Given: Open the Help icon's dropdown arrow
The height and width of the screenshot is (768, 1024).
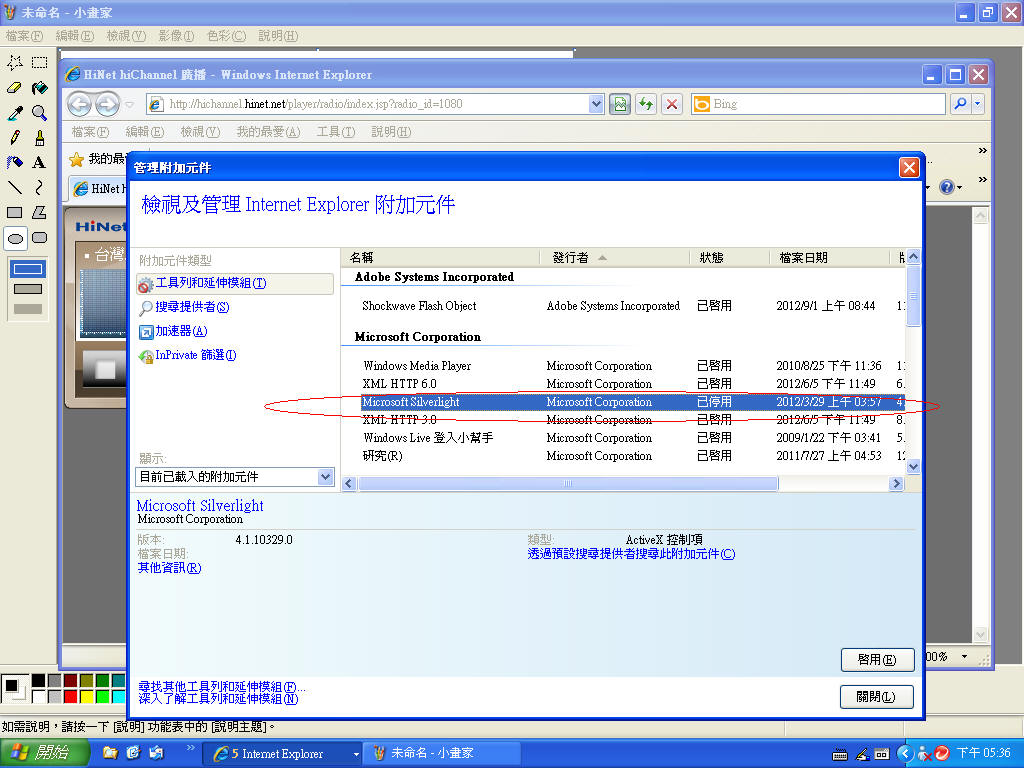Looking at the screenshot, I should tap(959, 188).
